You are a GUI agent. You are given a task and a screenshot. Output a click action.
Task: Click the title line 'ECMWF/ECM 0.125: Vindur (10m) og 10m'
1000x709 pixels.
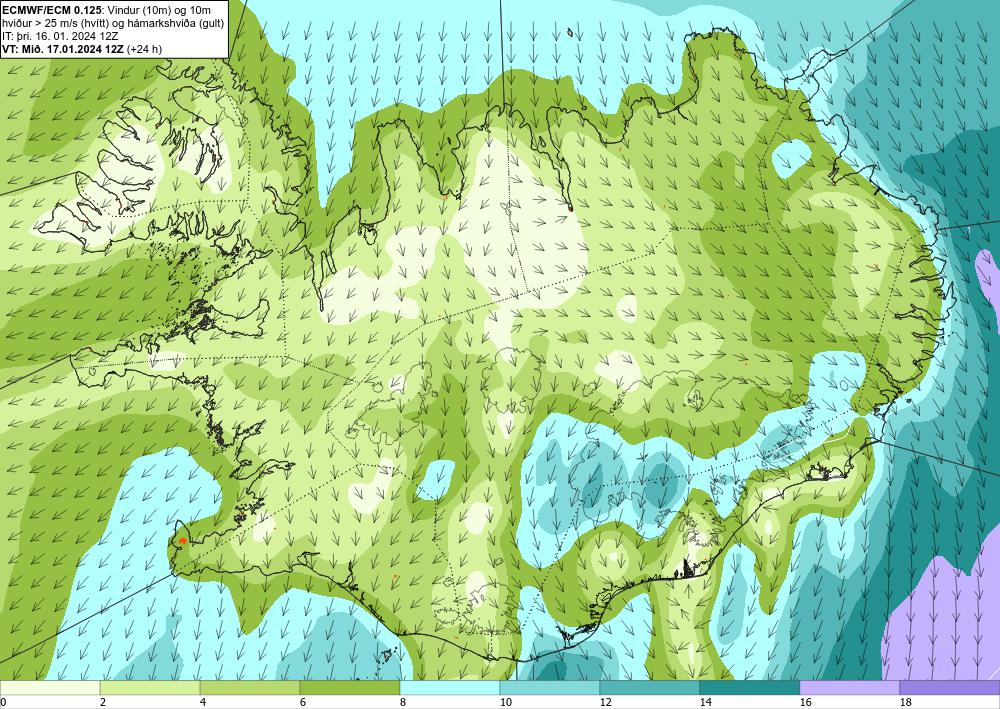tap(107, 10)
